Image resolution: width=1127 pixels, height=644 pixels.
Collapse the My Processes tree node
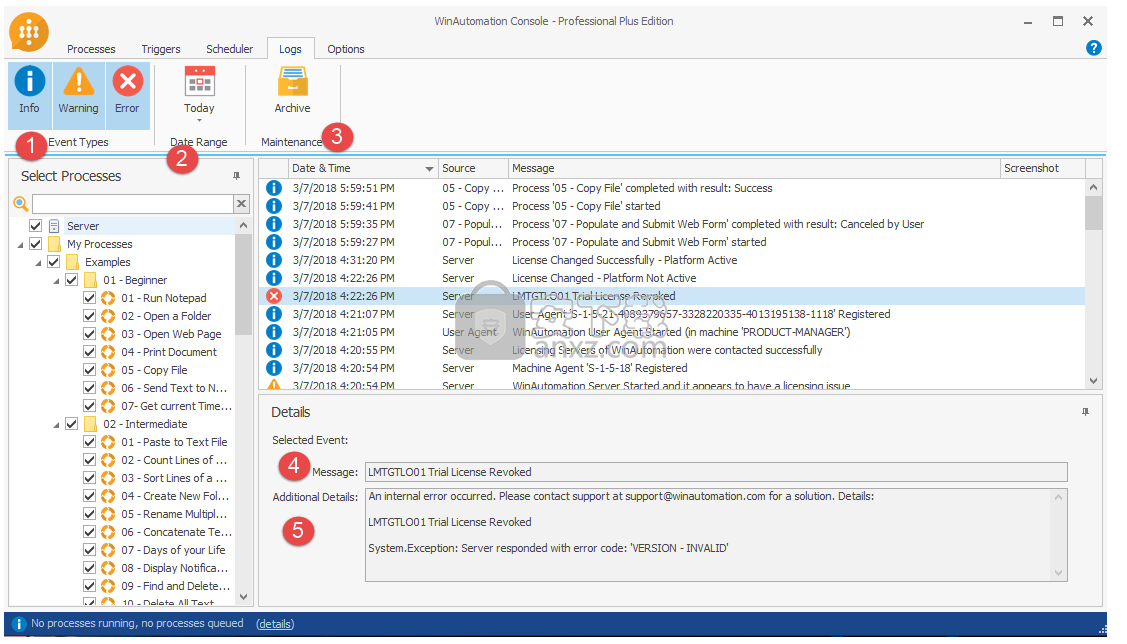coord(20,245)
